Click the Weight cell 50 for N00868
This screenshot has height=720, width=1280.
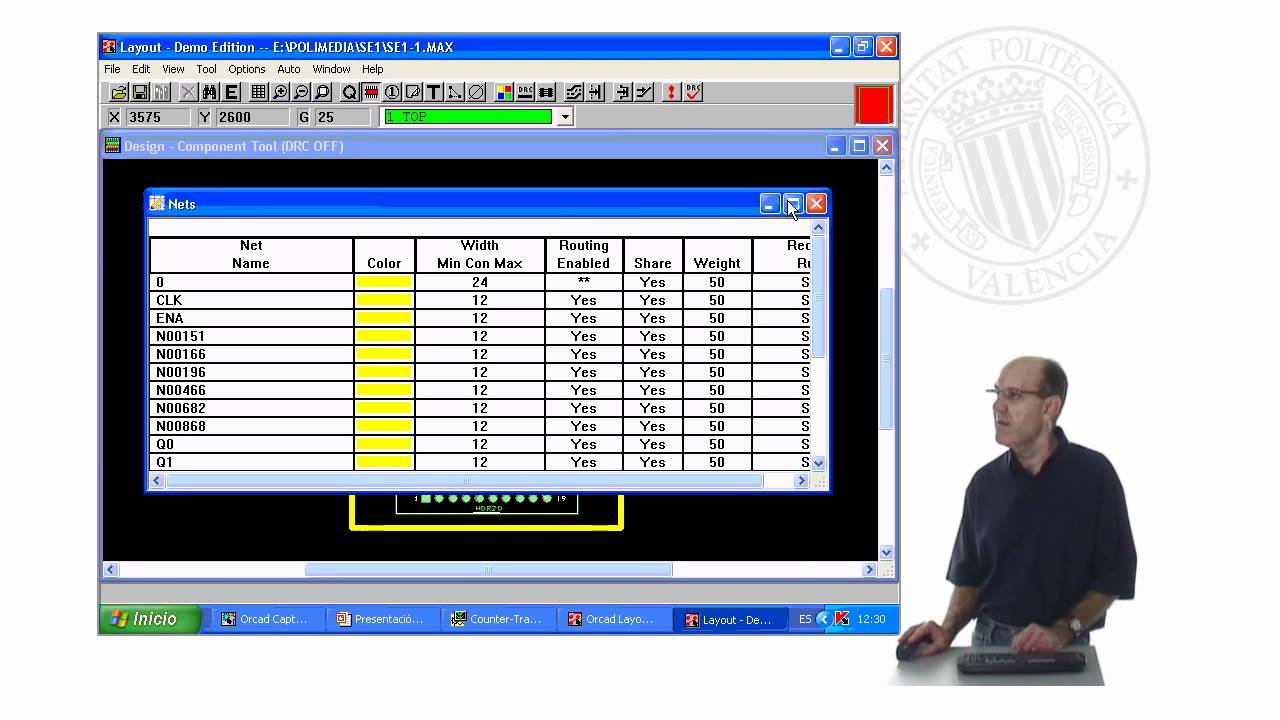click(717, 426)
